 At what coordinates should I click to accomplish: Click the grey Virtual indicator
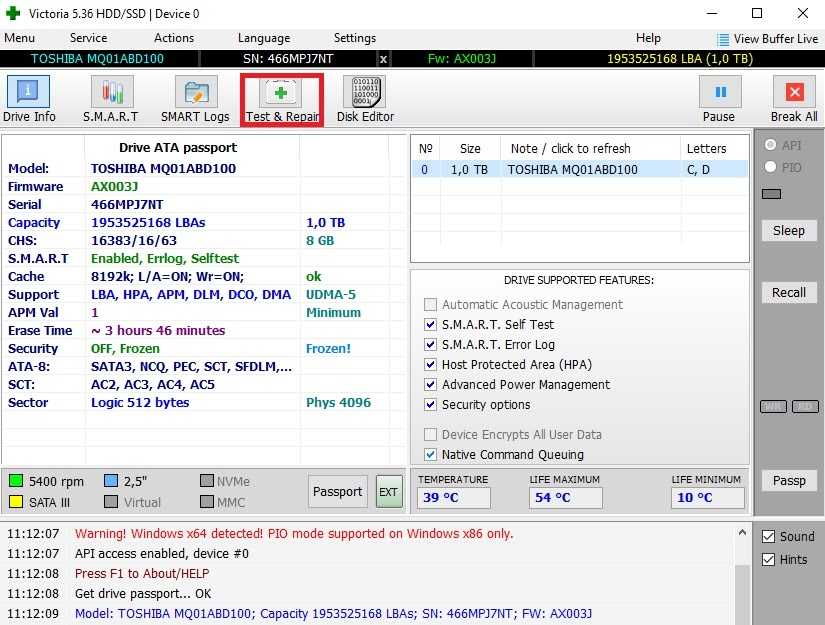(110, 502)
